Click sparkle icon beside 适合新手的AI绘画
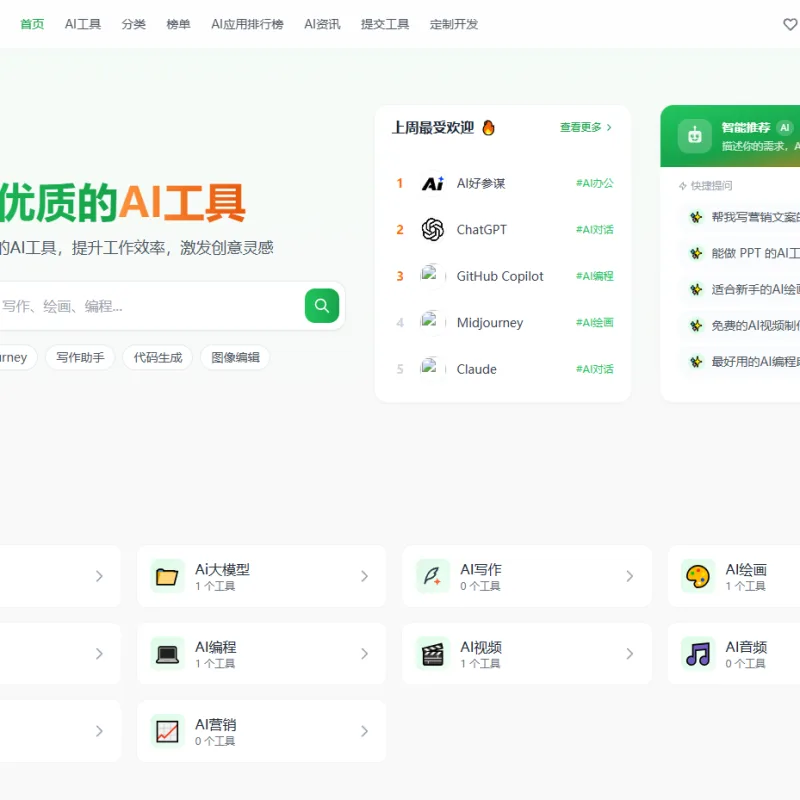 coord(696,289)
